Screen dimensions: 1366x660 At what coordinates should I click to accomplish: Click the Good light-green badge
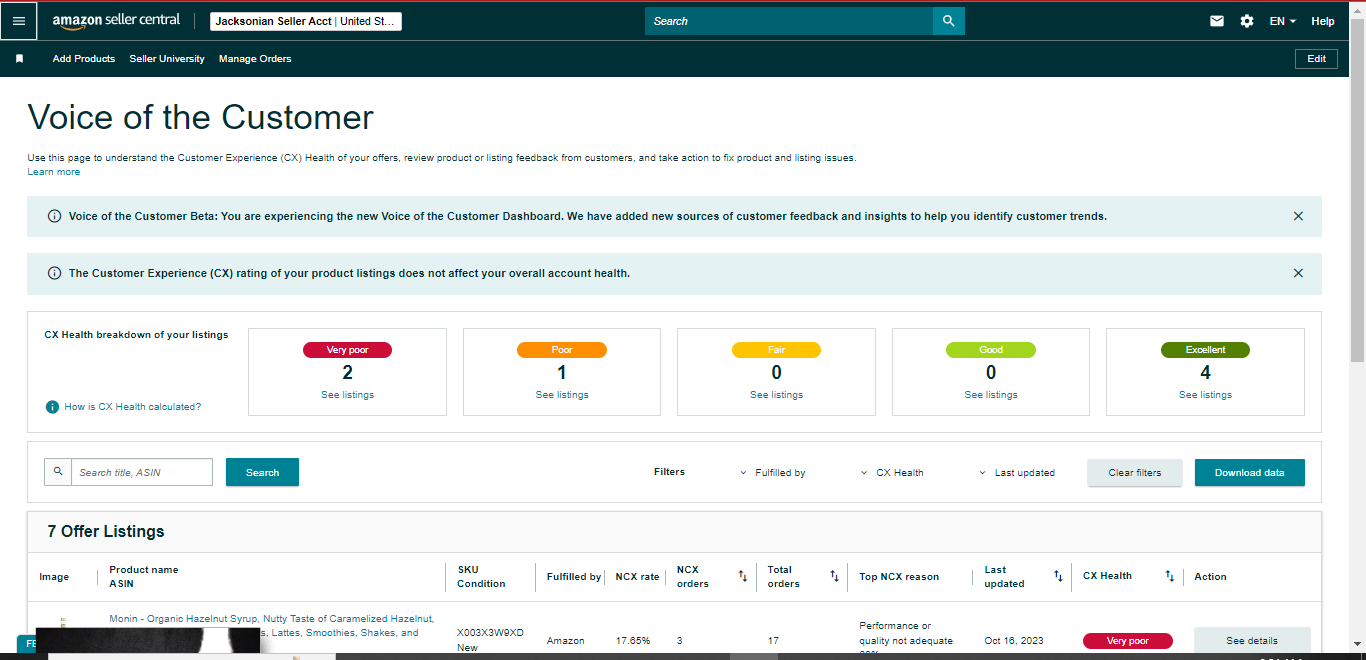991,350
